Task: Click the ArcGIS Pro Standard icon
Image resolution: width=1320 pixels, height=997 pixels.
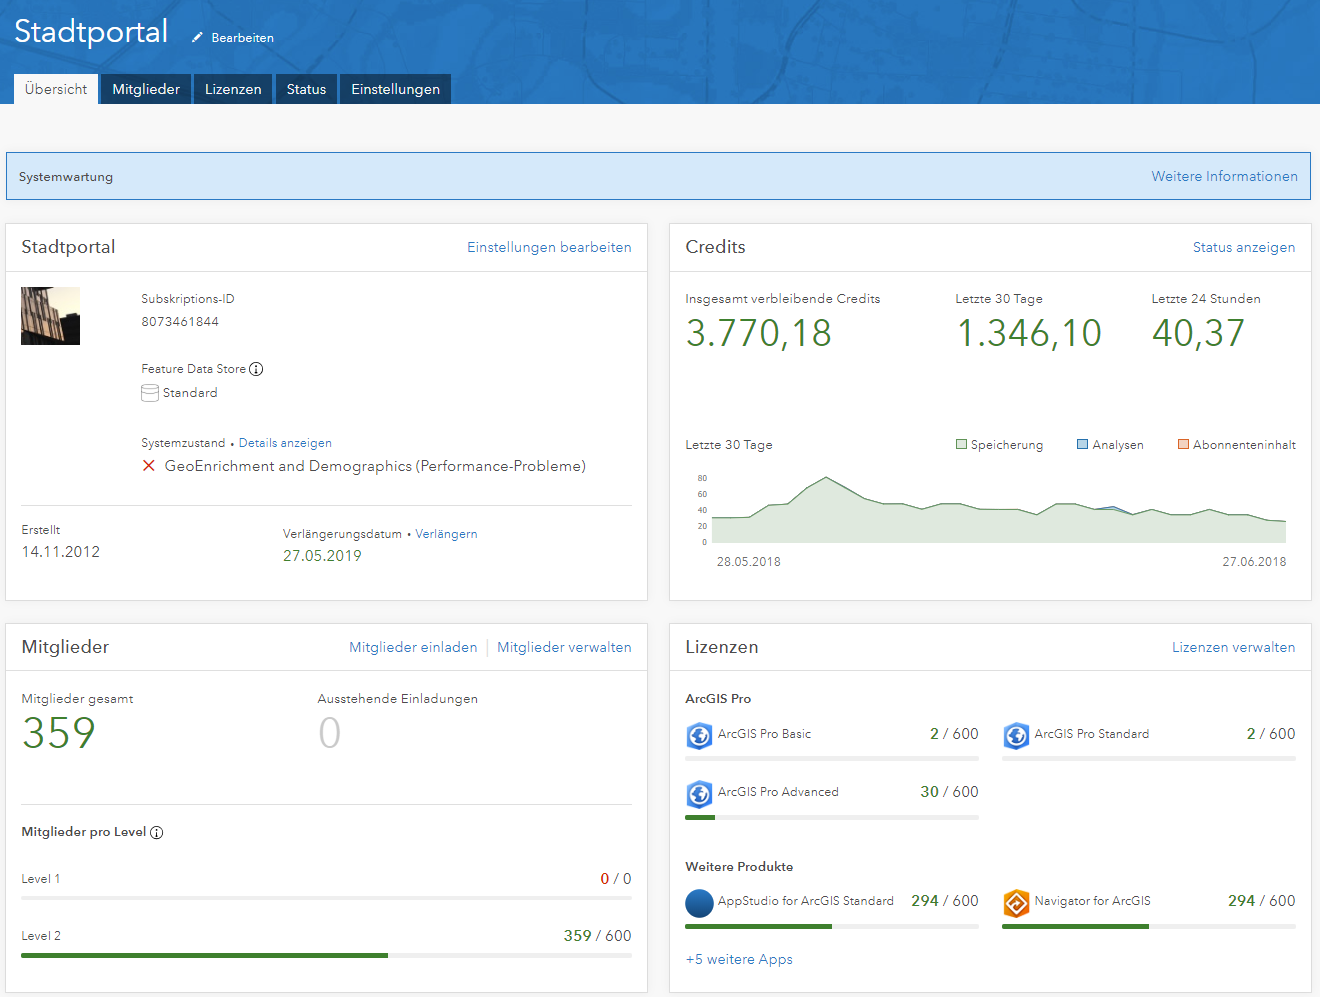Action: (1016, 736)
